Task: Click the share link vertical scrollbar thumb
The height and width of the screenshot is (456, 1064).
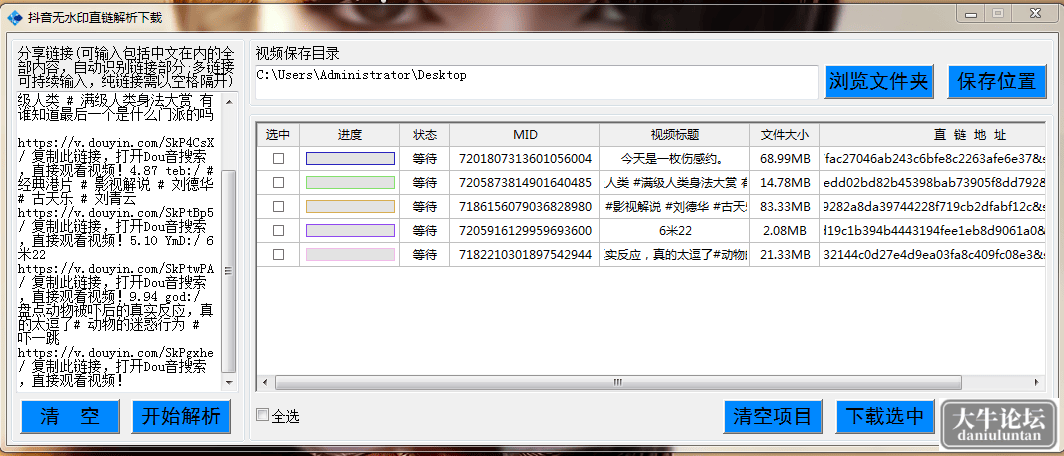Action: pyautogui.click(x=229, y=271)
